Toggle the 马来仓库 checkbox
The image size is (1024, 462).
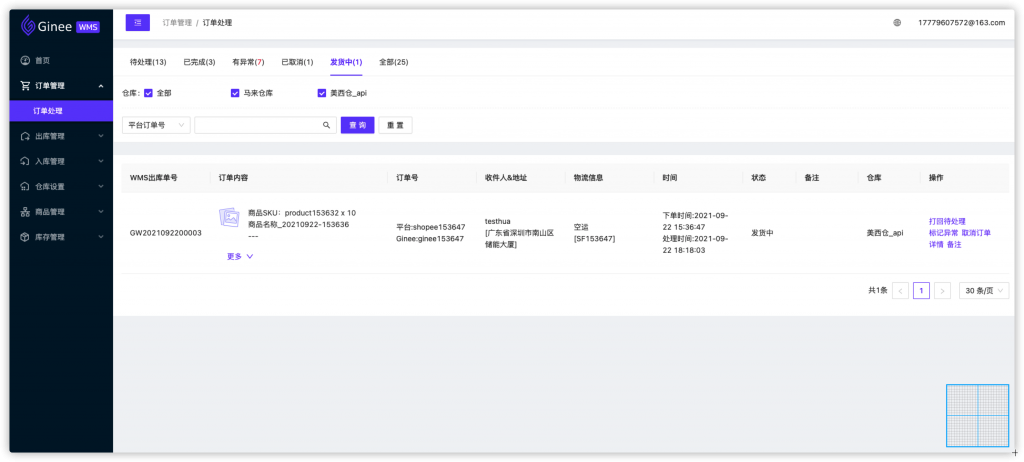coord(235,93)
